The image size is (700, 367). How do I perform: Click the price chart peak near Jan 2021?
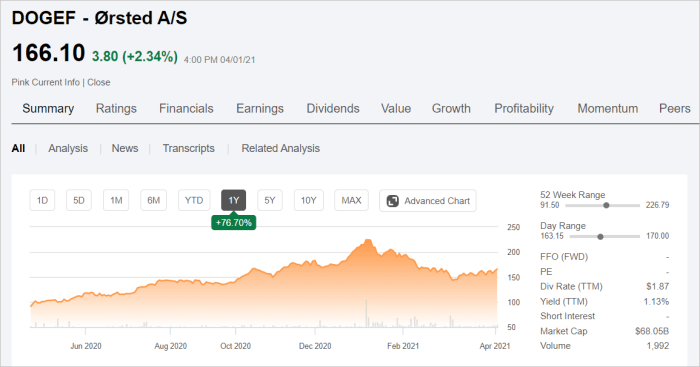[368, 241]
